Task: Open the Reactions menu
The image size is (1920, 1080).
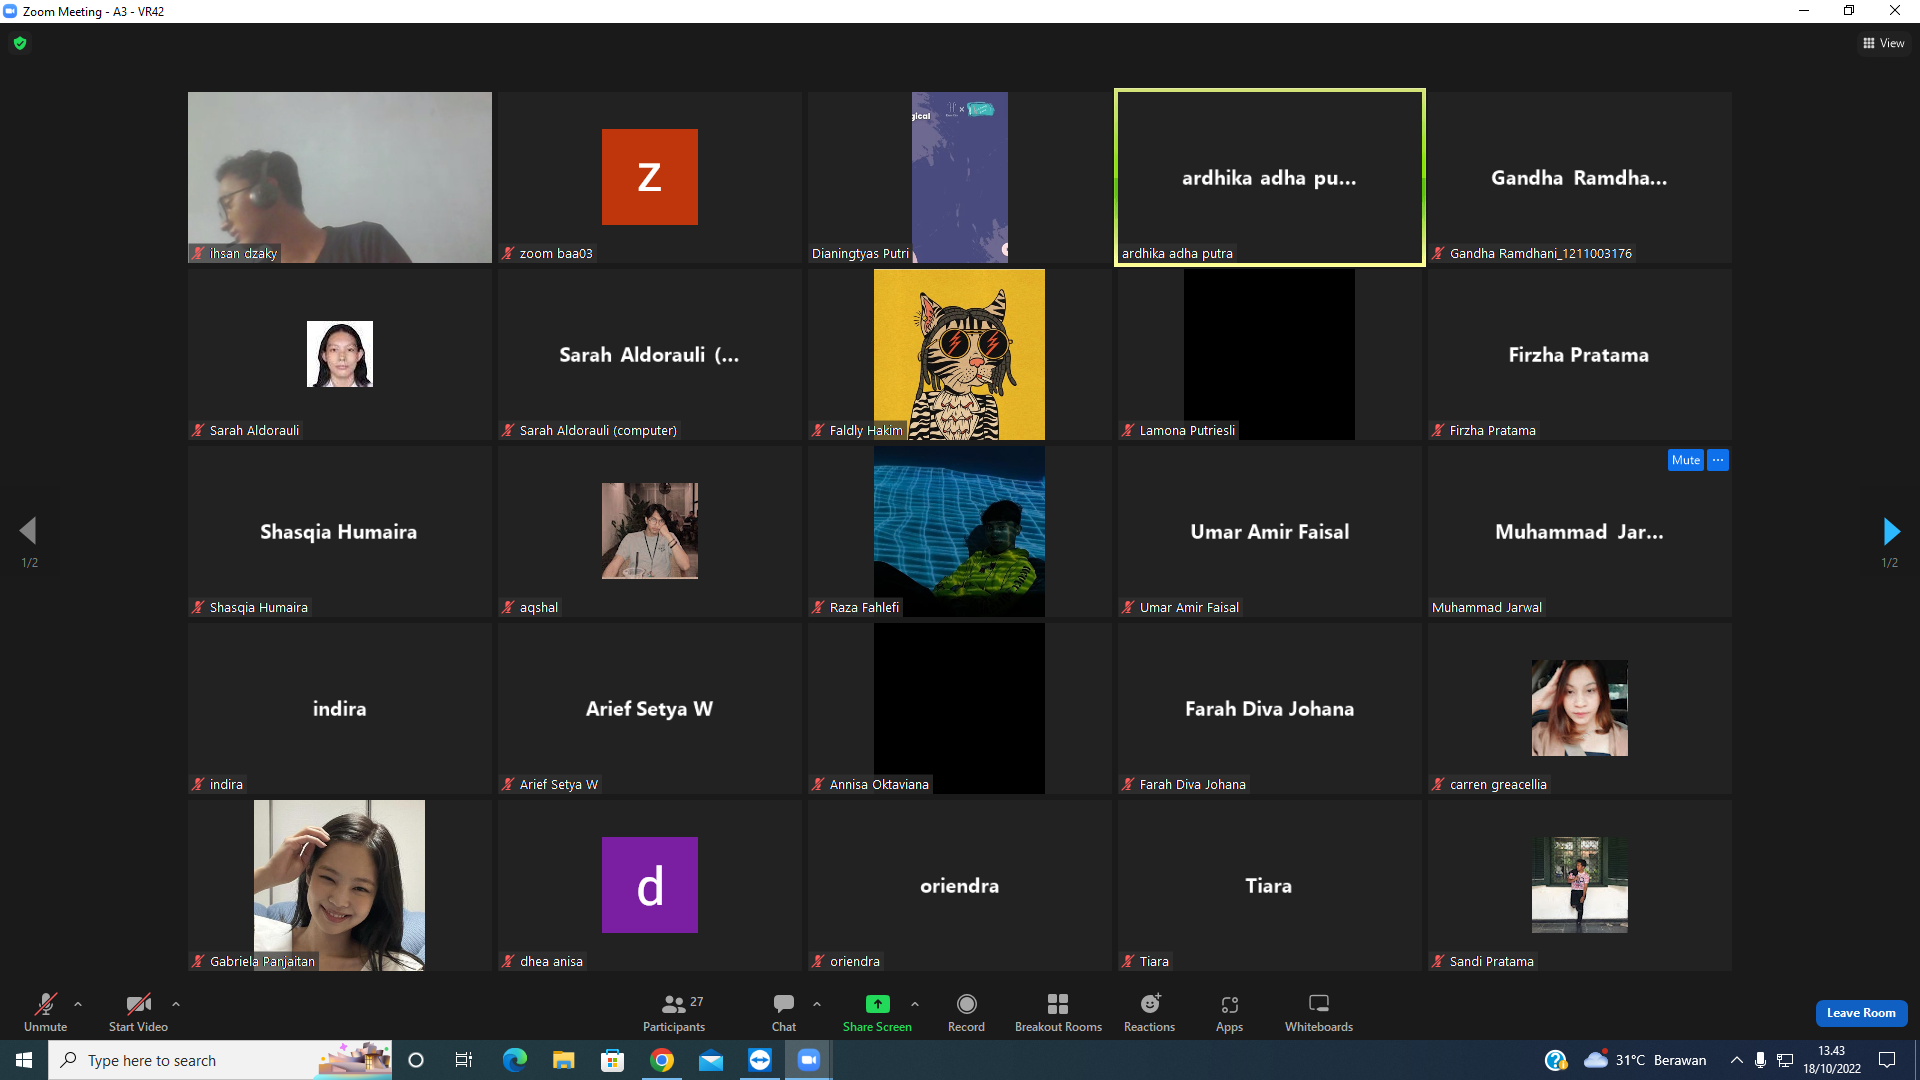Action: coord(1150,1012)
